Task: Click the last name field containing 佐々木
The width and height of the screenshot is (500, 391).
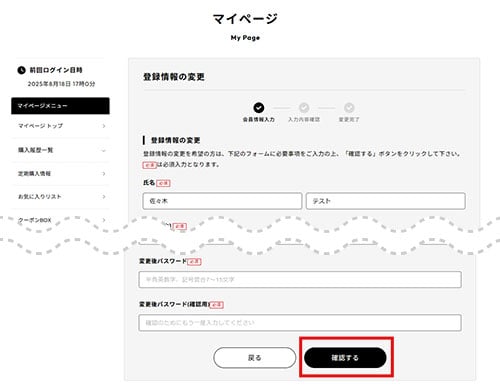Action: 222,201
